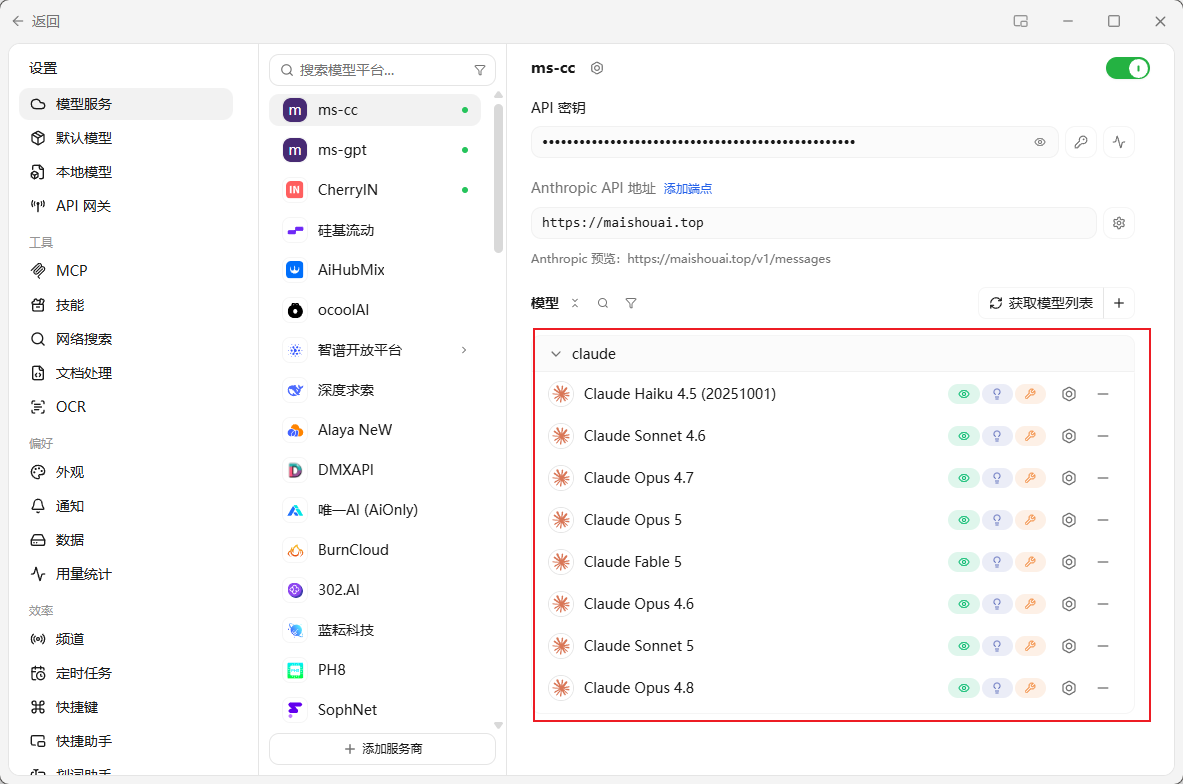1183x784 pixels.
Task: Click 添加端点 link
Action: click(x=687, y=189)
